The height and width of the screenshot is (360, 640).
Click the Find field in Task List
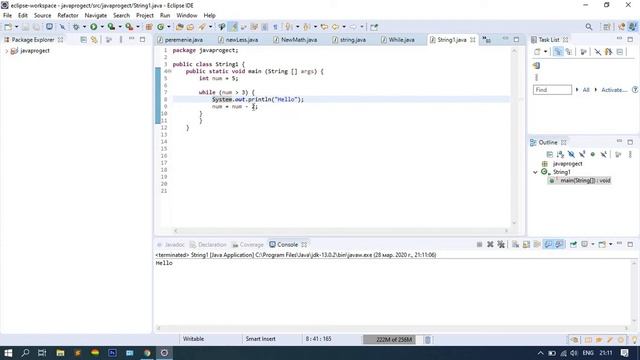pos(552,90)
